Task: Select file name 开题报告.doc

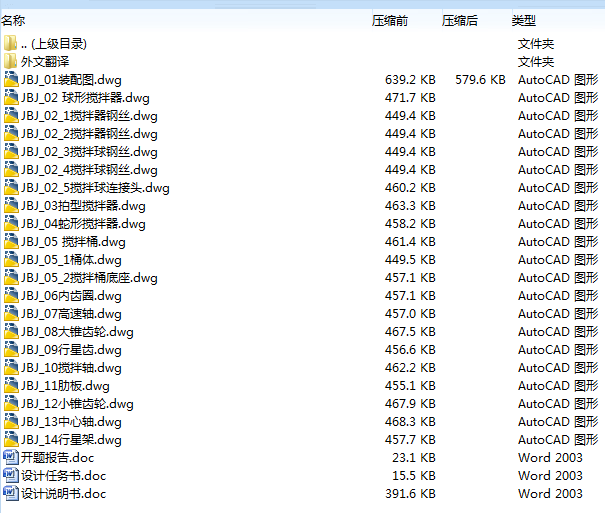Action: pos(57,458)
